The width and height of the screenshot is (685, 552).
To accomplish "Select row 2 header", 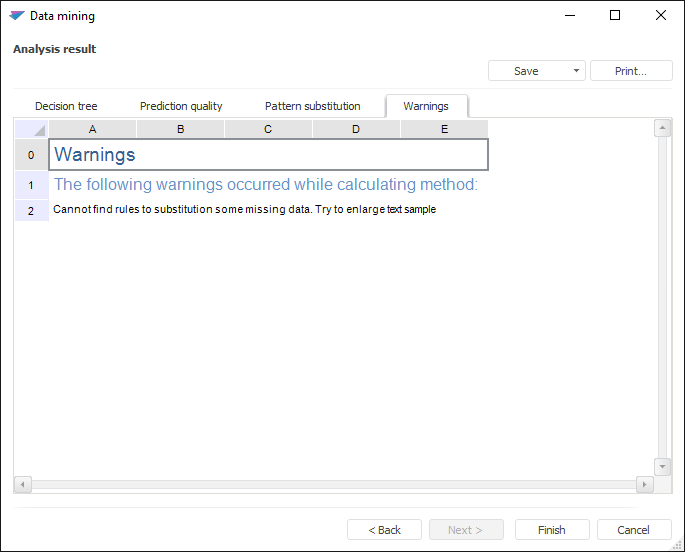I will (31, 210).
